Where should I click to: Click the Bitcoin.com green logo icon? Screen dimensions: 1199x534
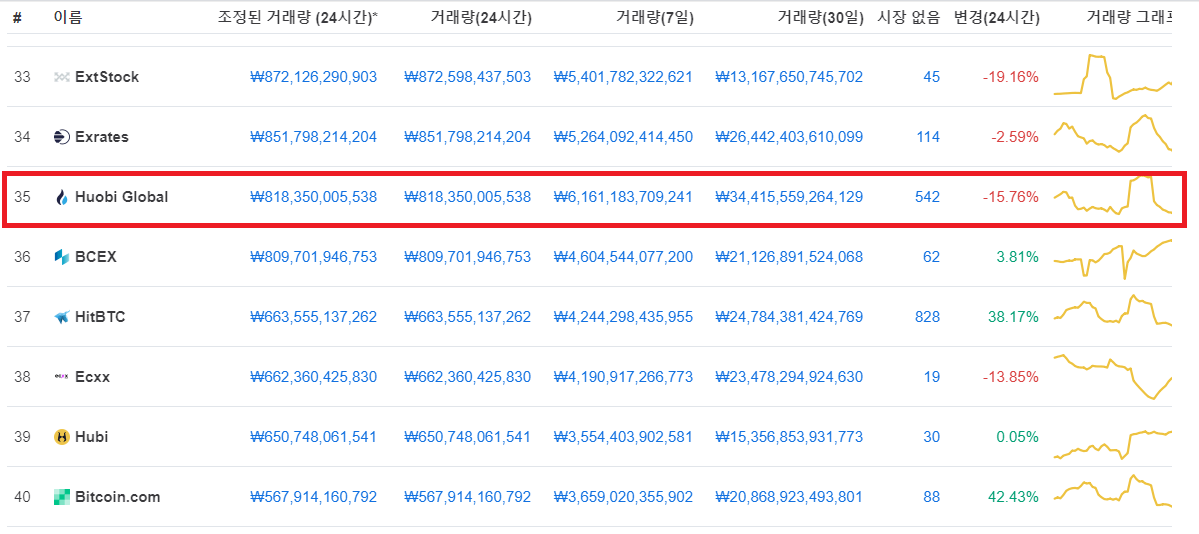click(62, 497)
